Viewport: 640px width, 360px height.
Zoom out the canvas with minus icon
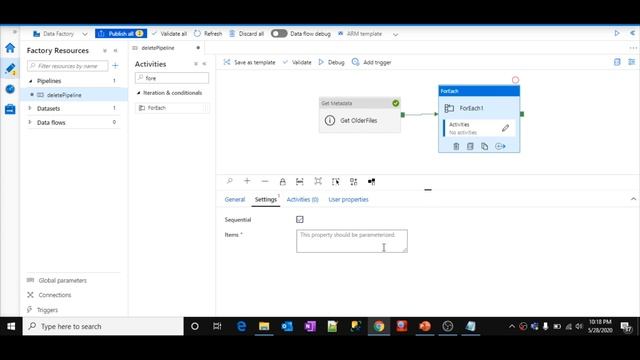coord(265,181)
